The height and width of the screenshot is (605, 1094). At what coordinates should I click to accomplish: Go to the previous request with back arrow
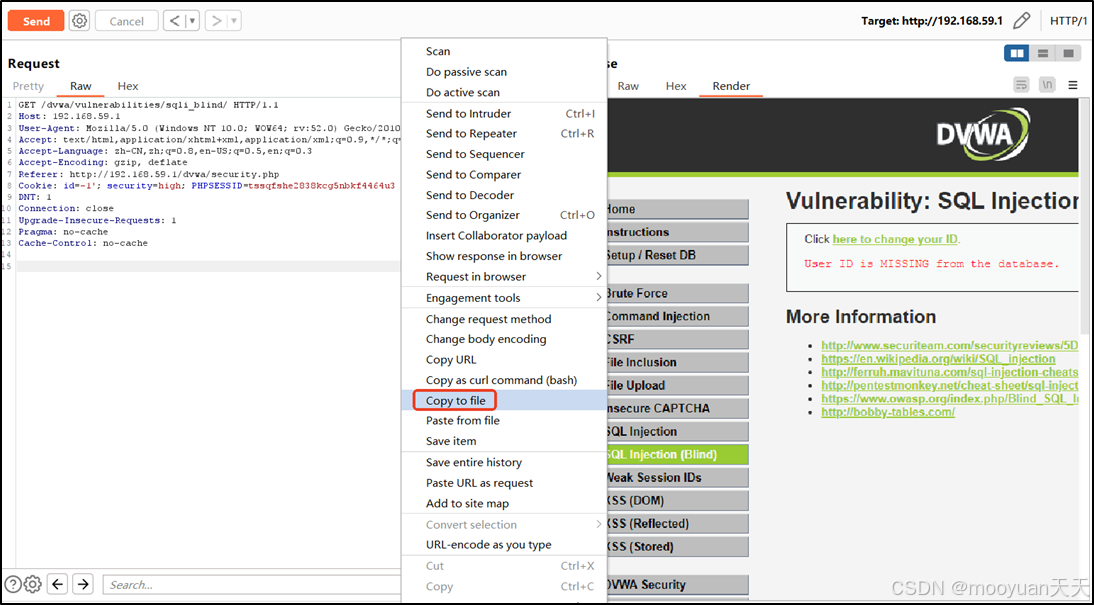[174, 21]
